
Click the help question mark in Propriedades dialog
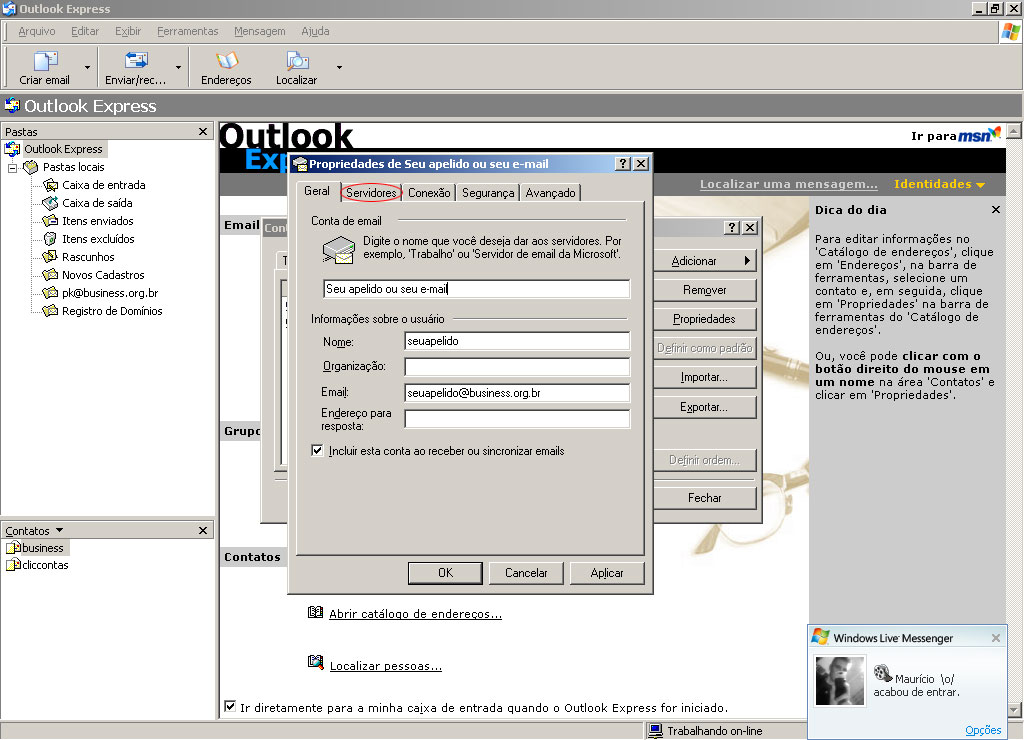(x=623, y=163)
